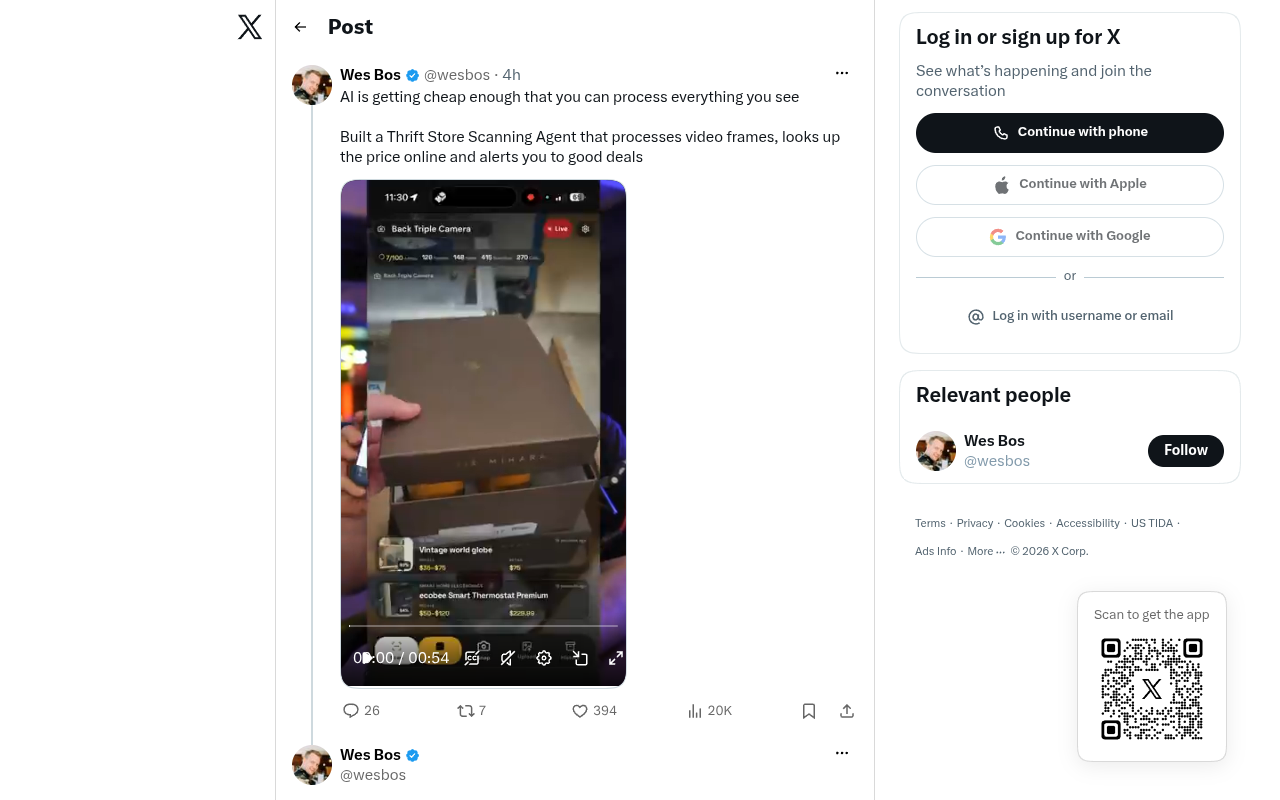Open the three-dot menu on the second Wes Bos post
Image resolution: width=1280 pixels, height=800 pixels.
842,753
